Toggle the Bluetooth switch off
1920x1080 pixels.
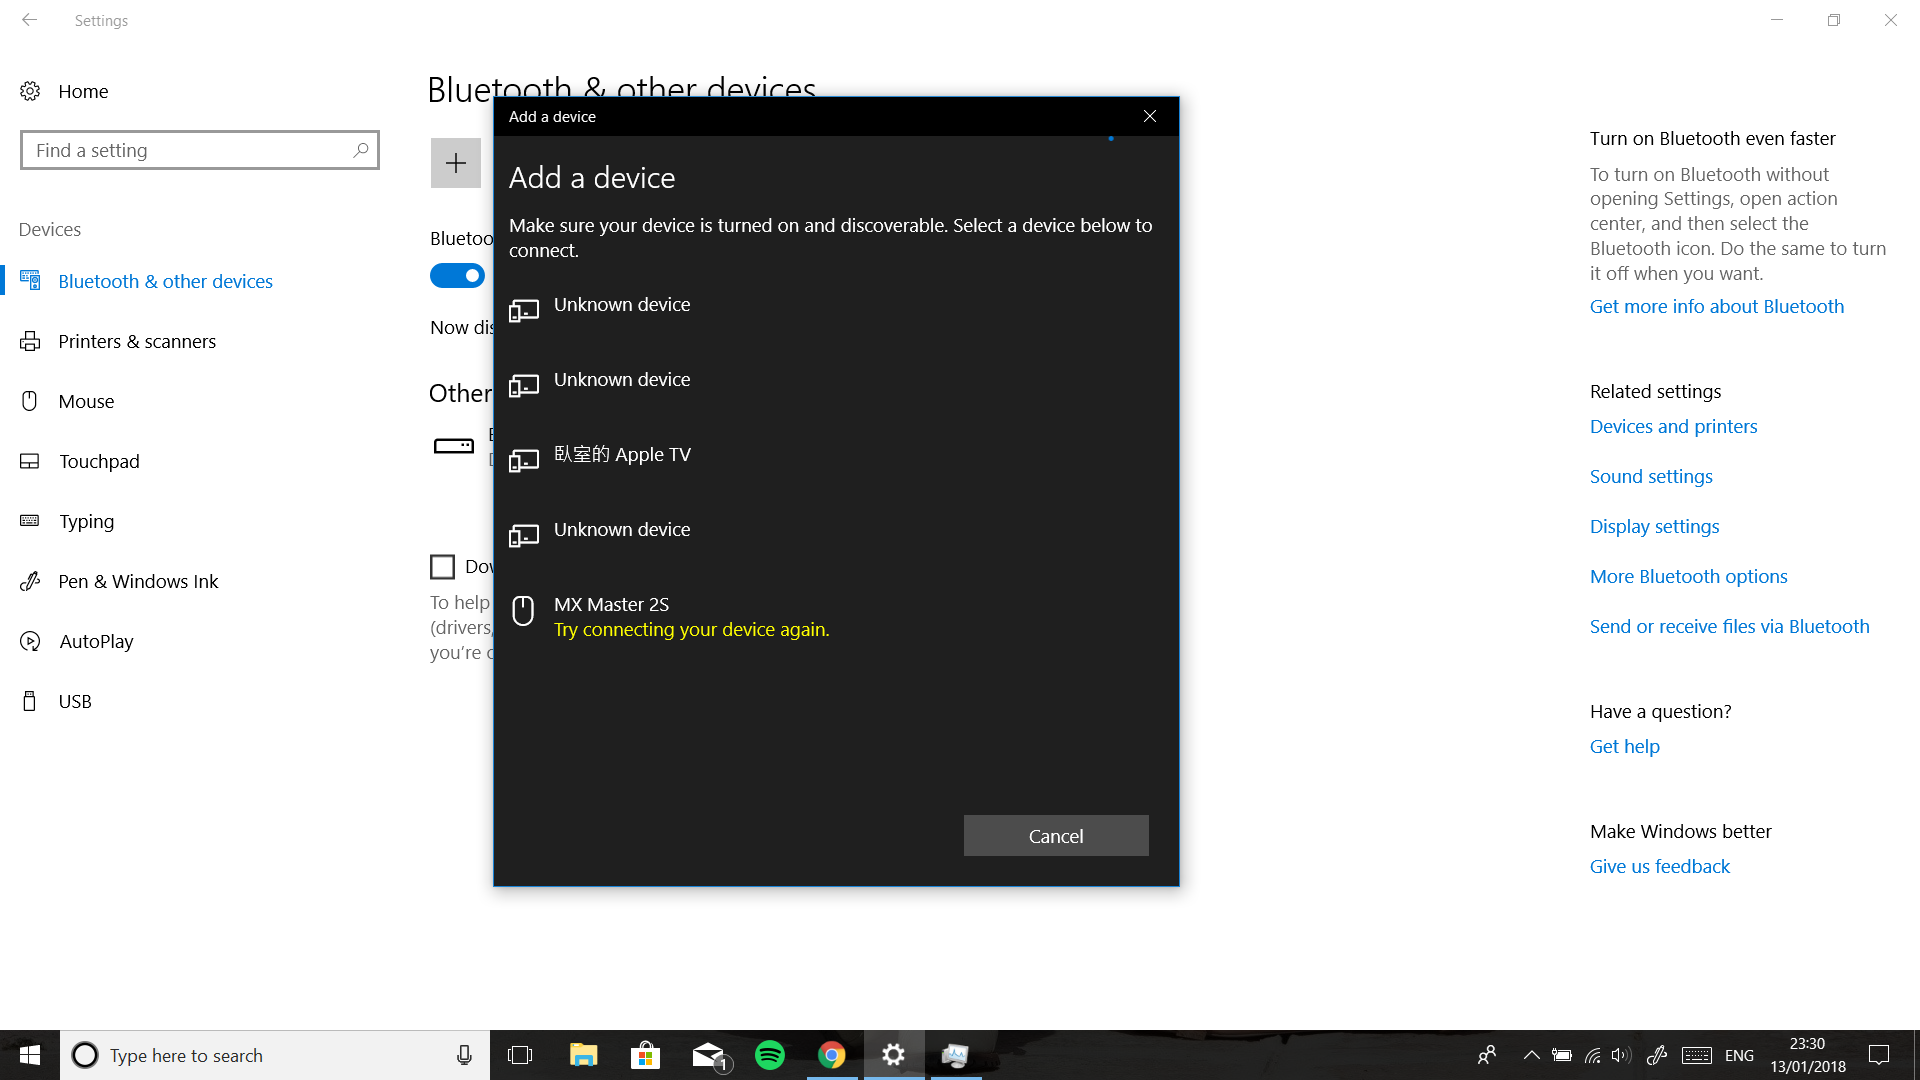tap(457, 276)
